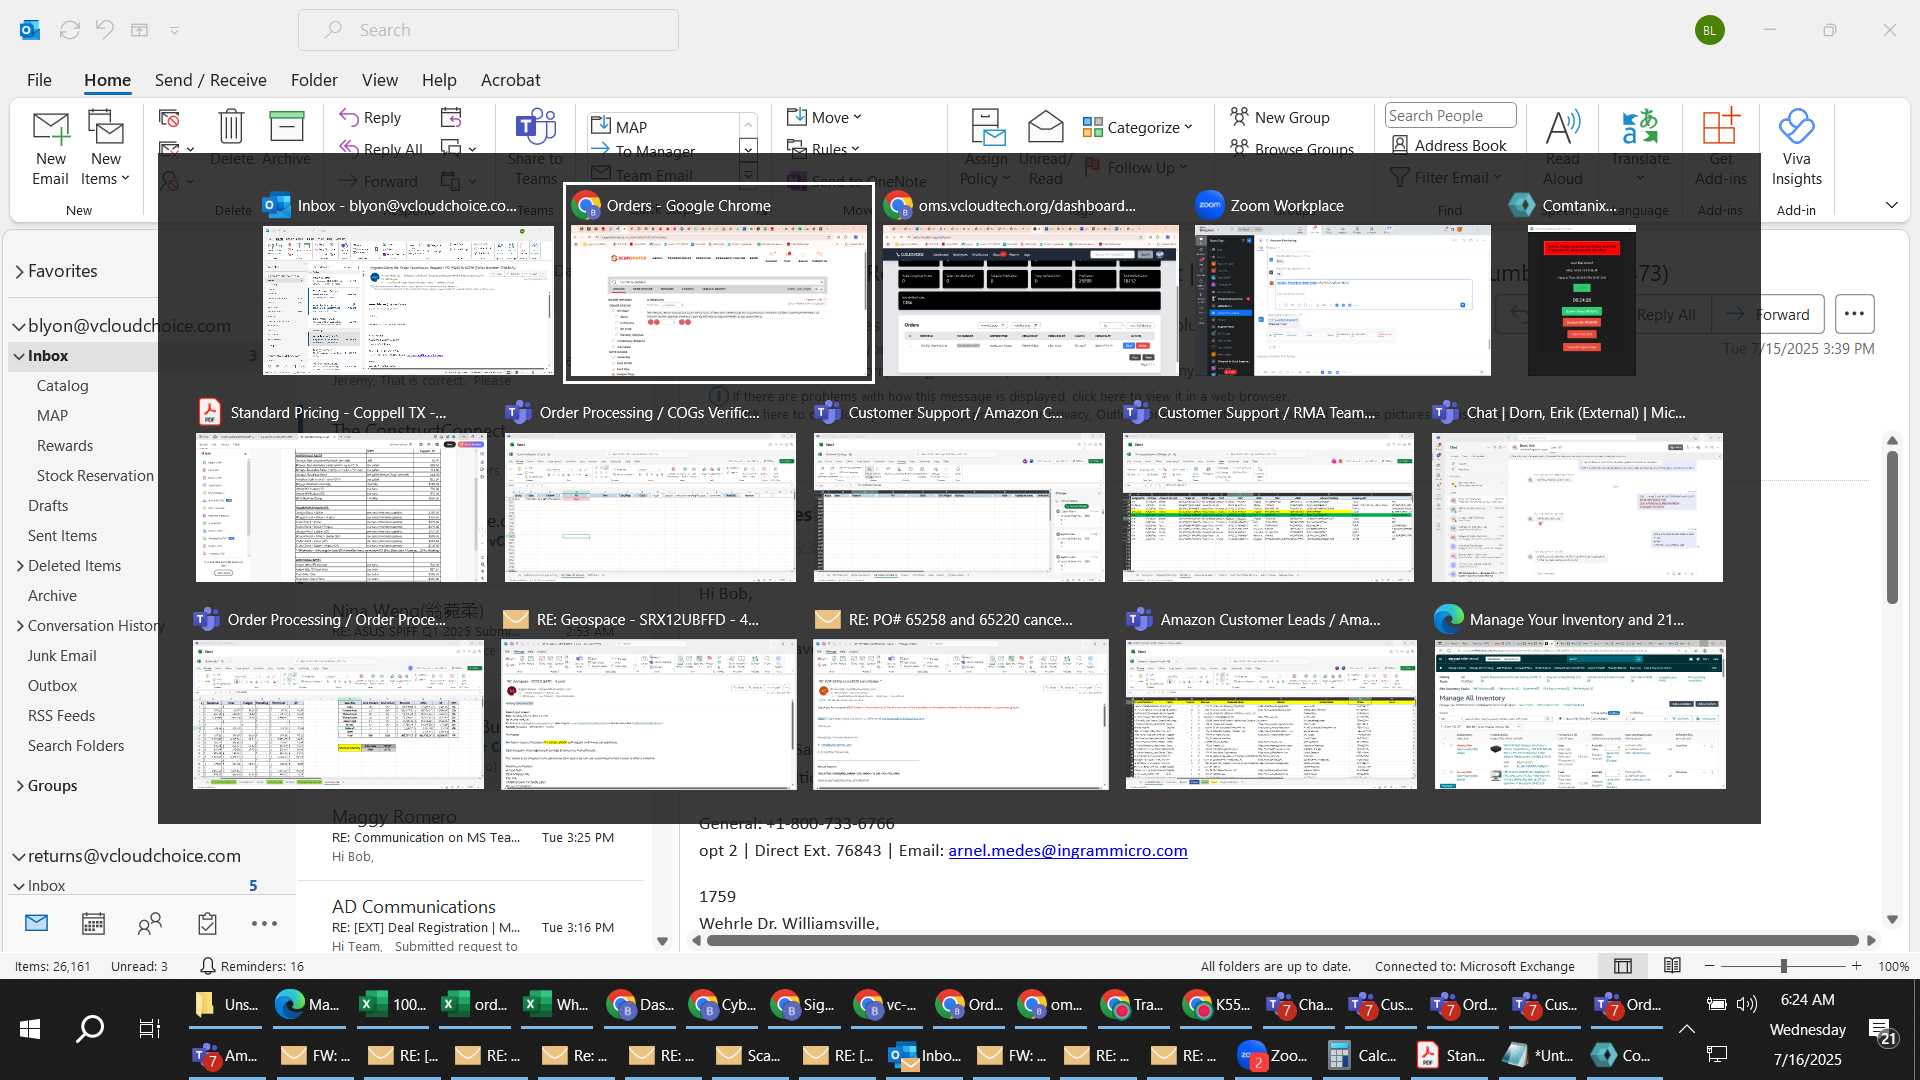Viewport: 1920px width, 1080px height.
Task: Click the Categorize color squares icon
Action: [x=1092, y=127]
